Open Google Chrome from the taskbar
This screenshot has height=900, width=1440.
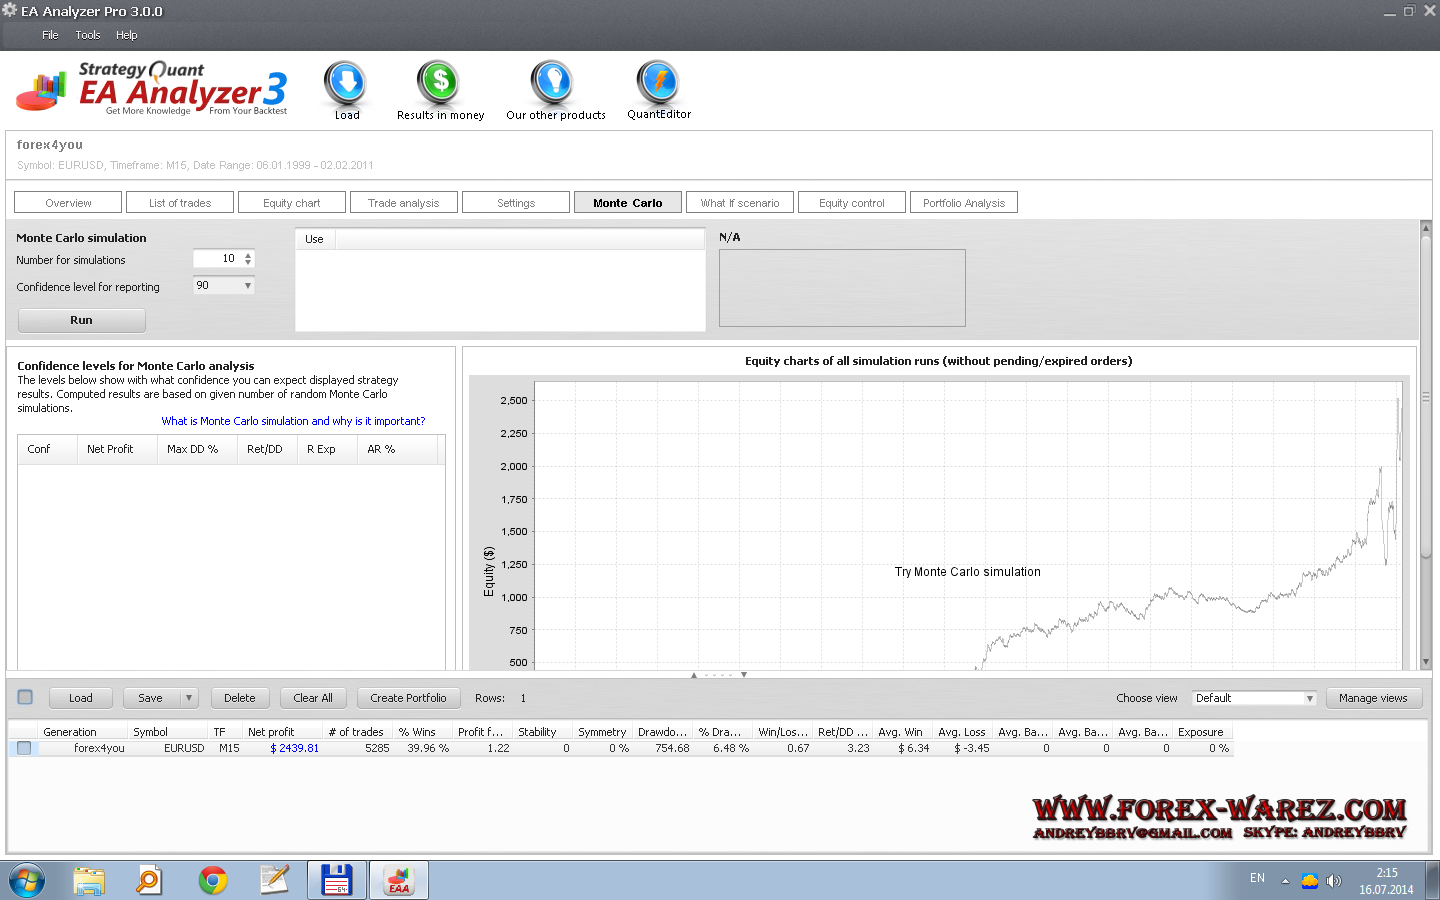tap(212, 881)
